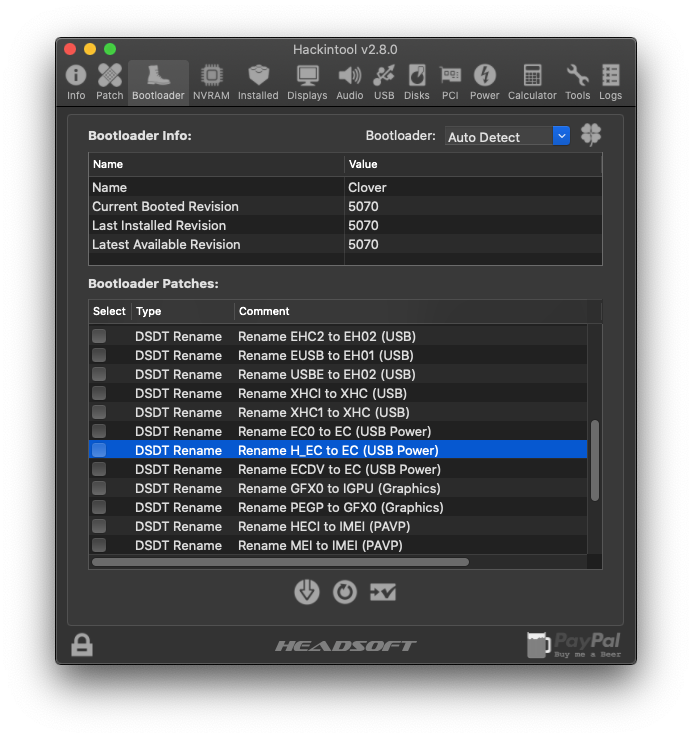This screenshot has height=738, width=692.
Task: Select row text Rename GFX0 to IGPU (Graphics)
Action: [339, 489]
